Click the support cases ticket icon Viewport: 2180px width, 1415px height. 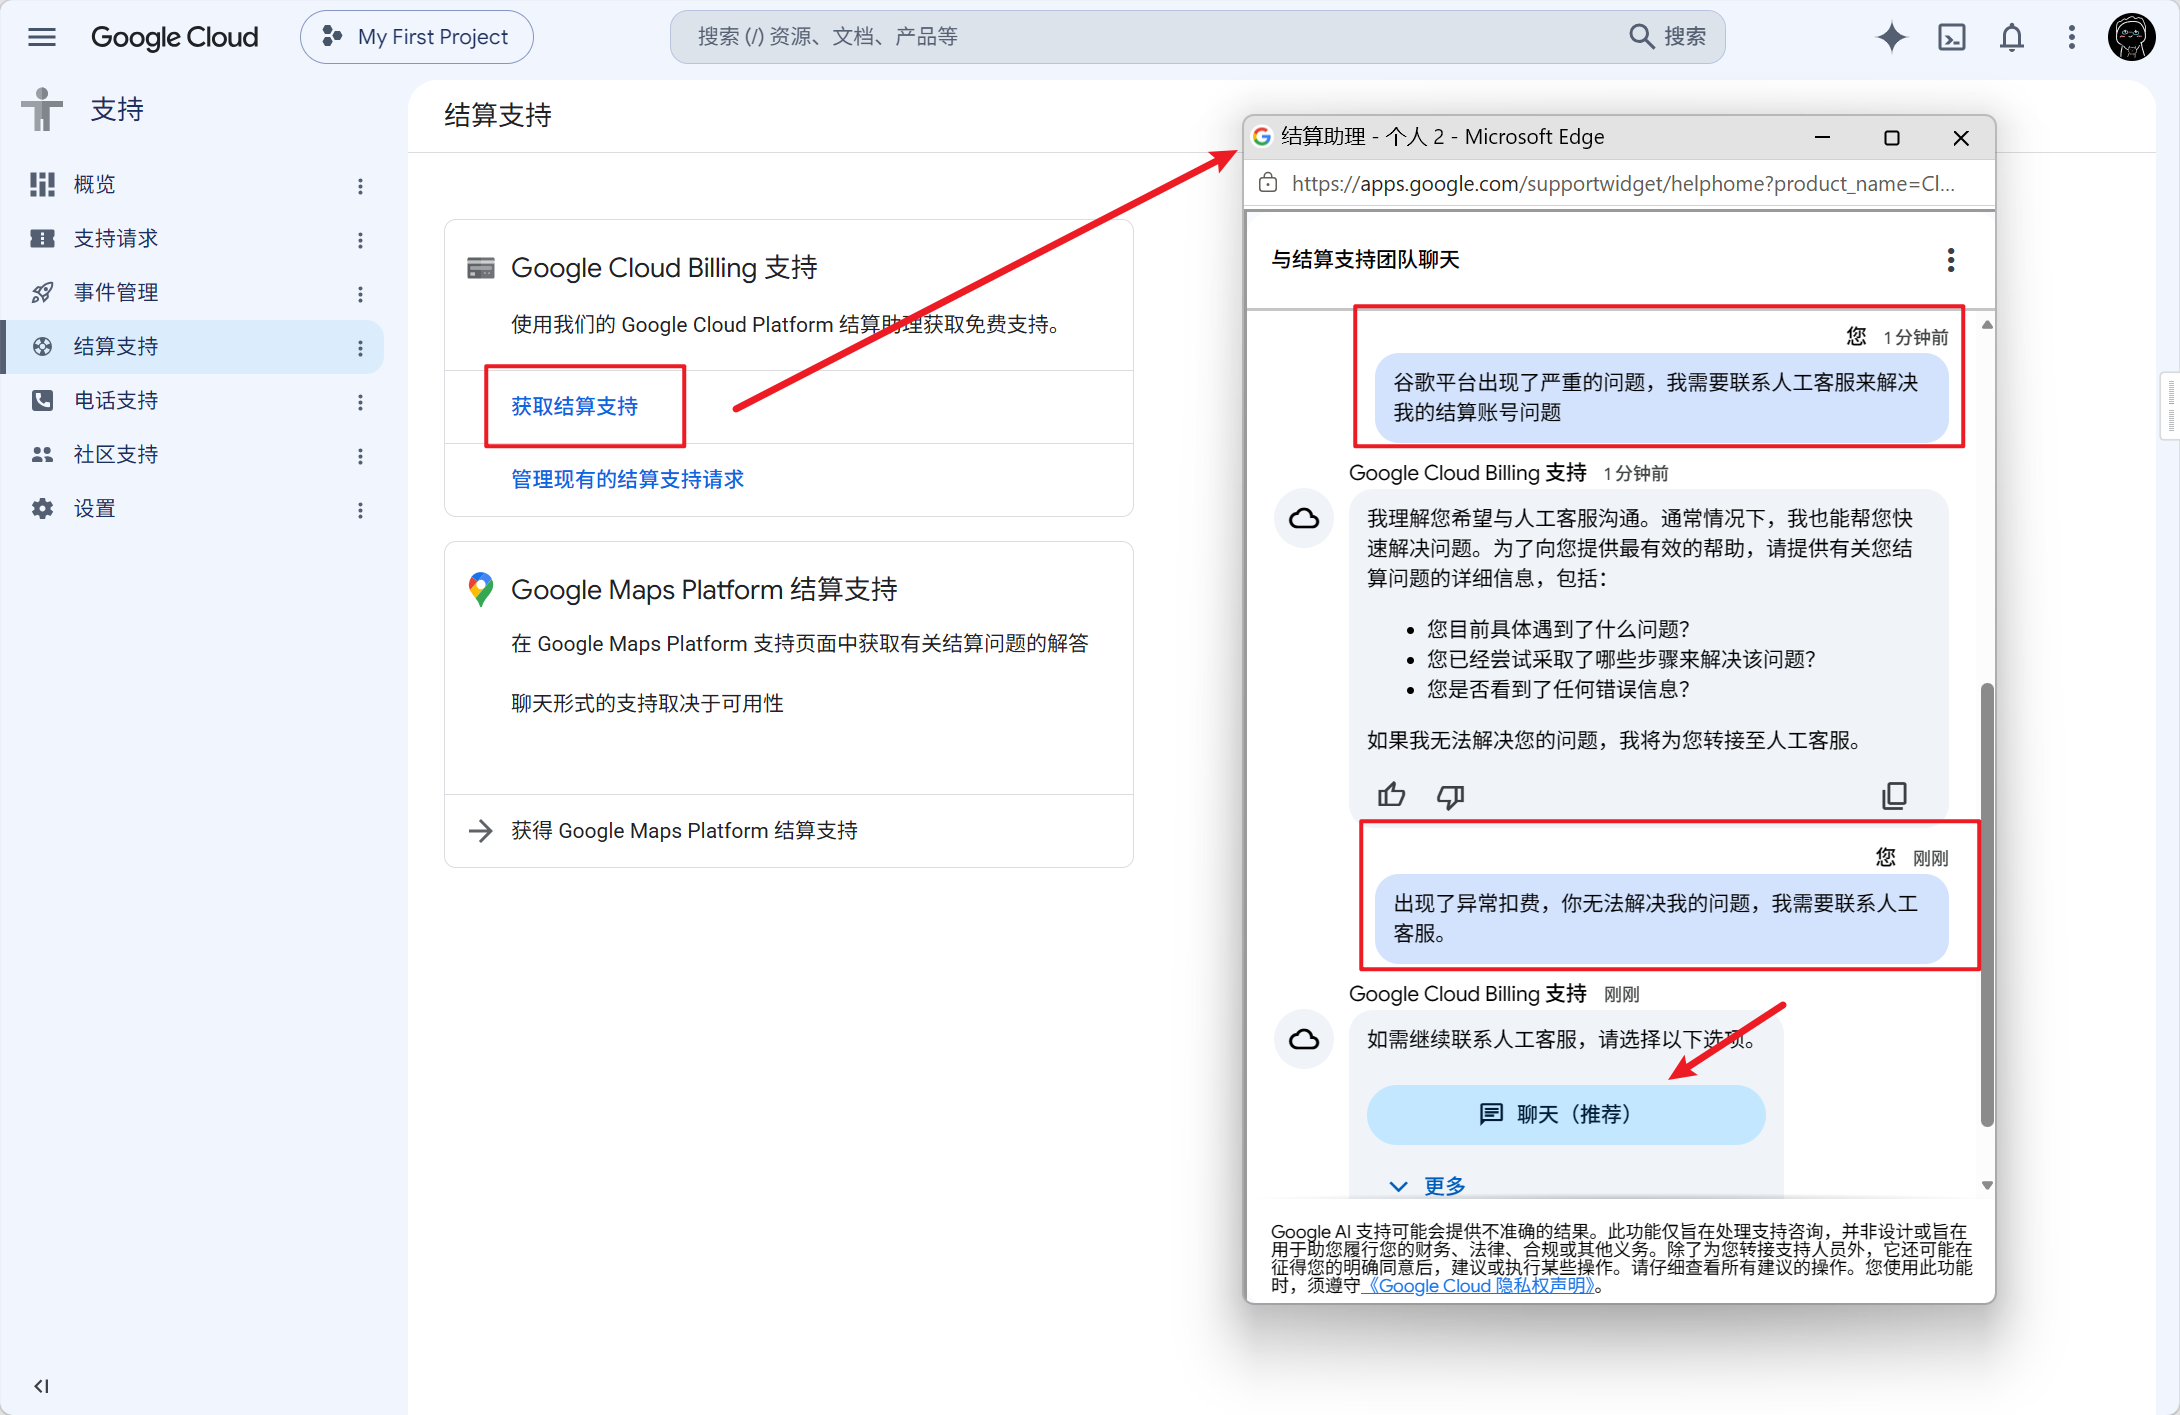point(42,238)
